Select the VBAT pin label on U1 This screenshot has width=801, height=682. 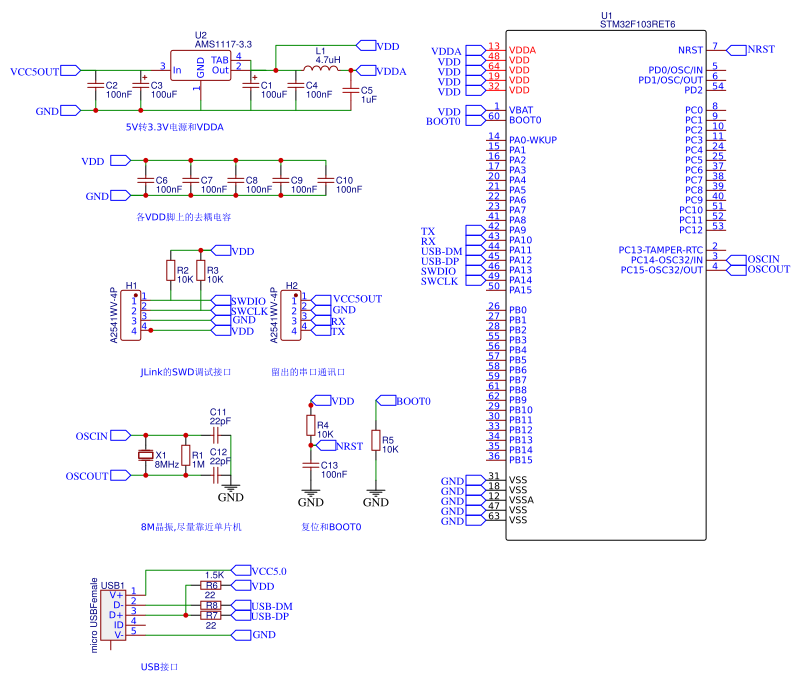click(521, 110)
